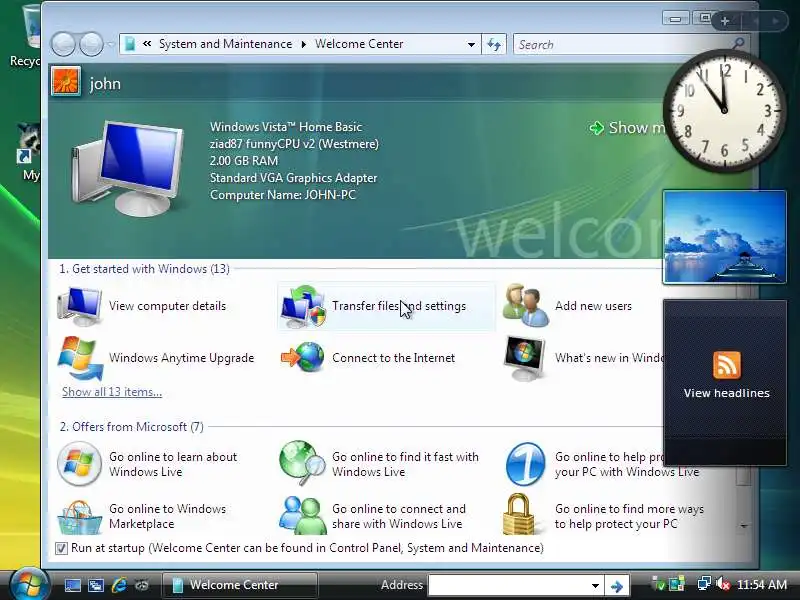Click View headlines on feed gadget
Viewport: 800px width, 600px height.
point(726,393)
